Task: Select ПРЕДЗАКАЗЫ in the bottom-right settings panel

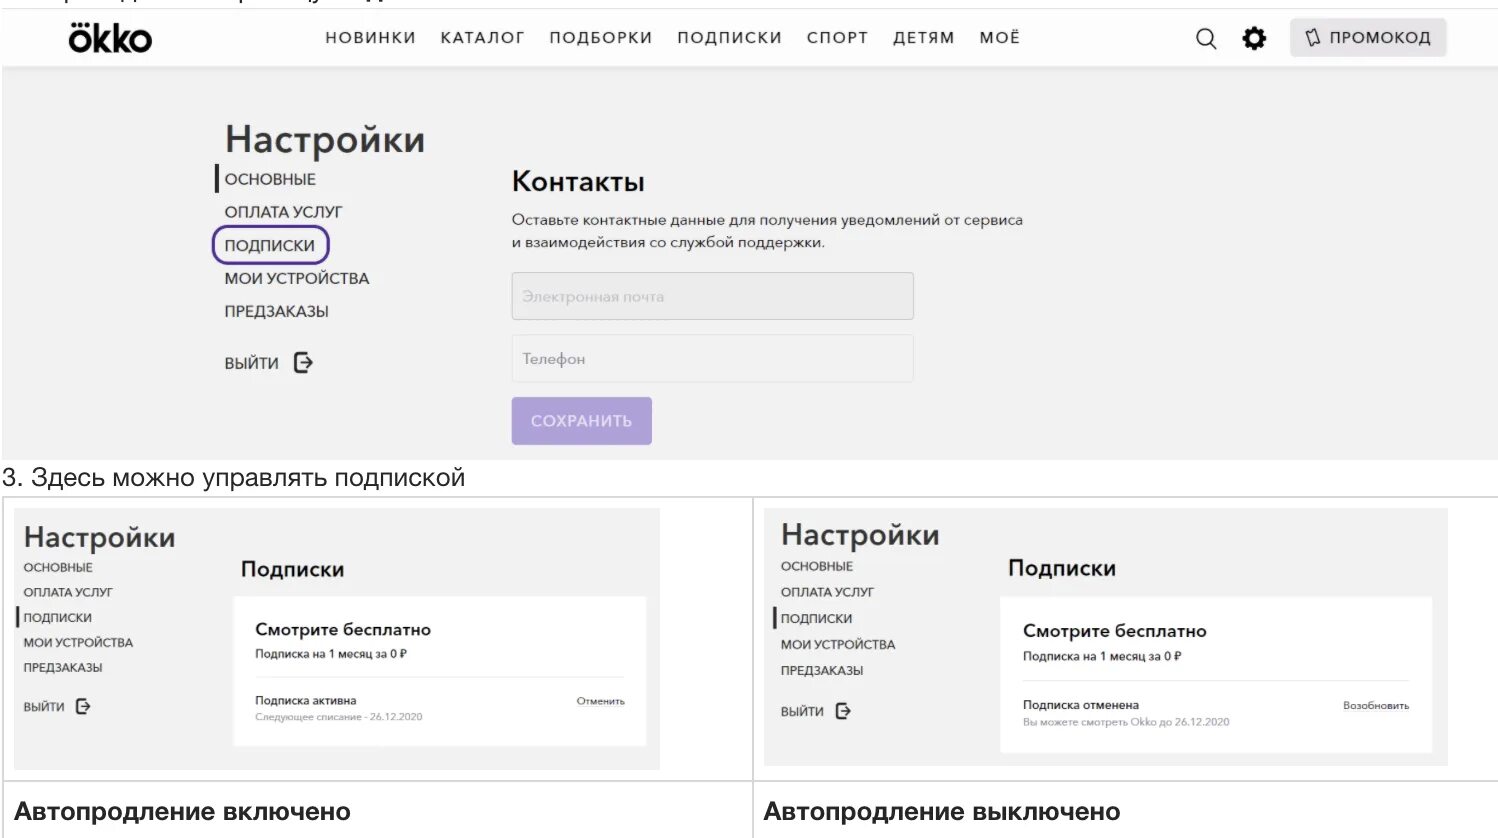Action: pos(822,670)
